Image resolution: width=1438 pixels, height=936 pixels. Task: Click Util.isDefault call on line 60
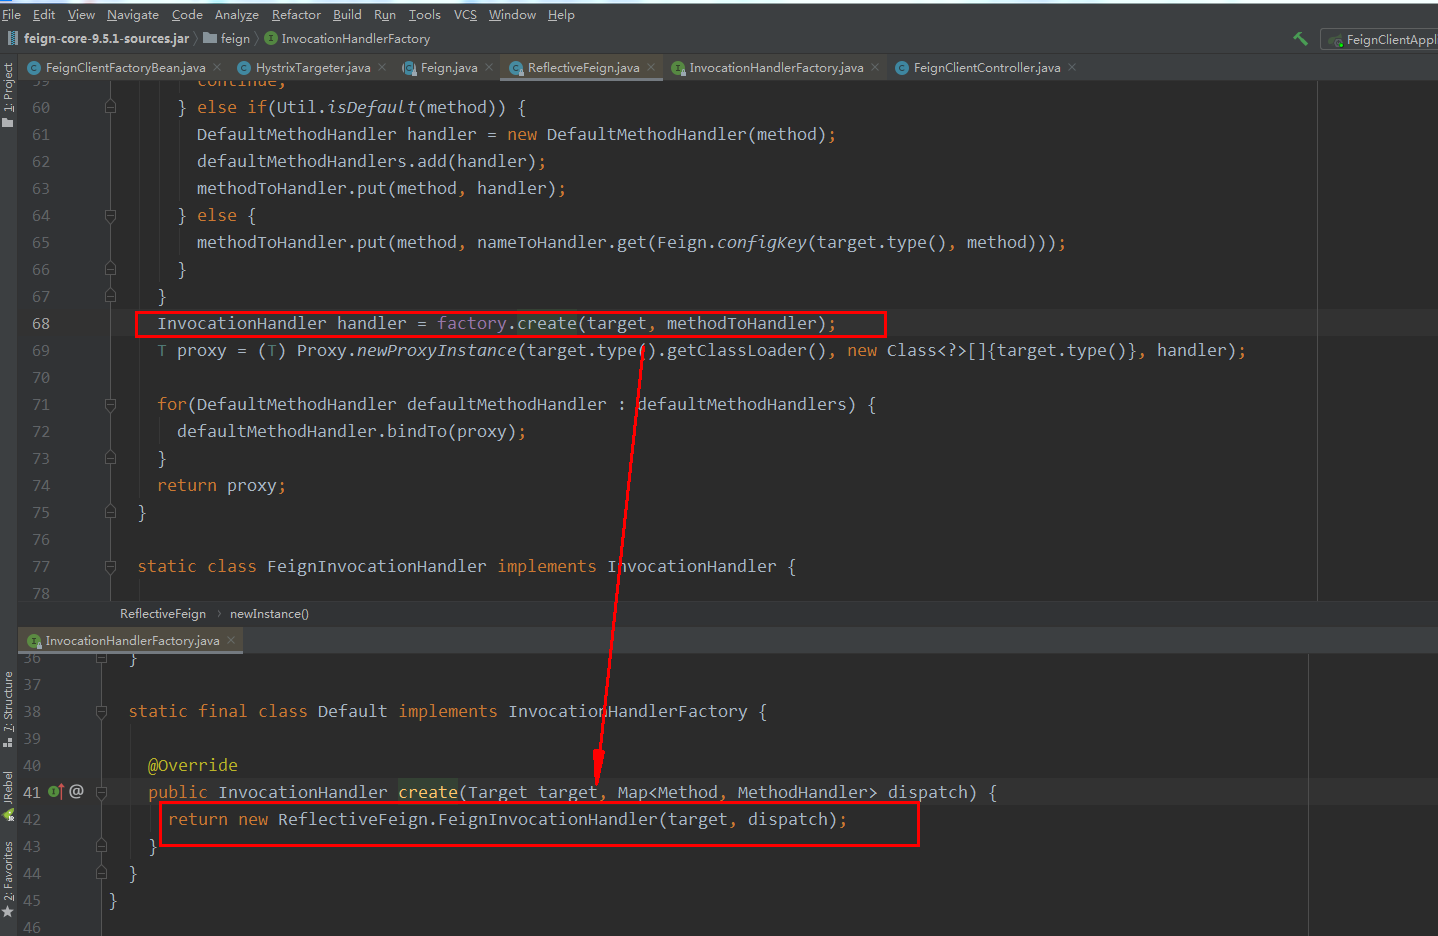coord(347,108)
